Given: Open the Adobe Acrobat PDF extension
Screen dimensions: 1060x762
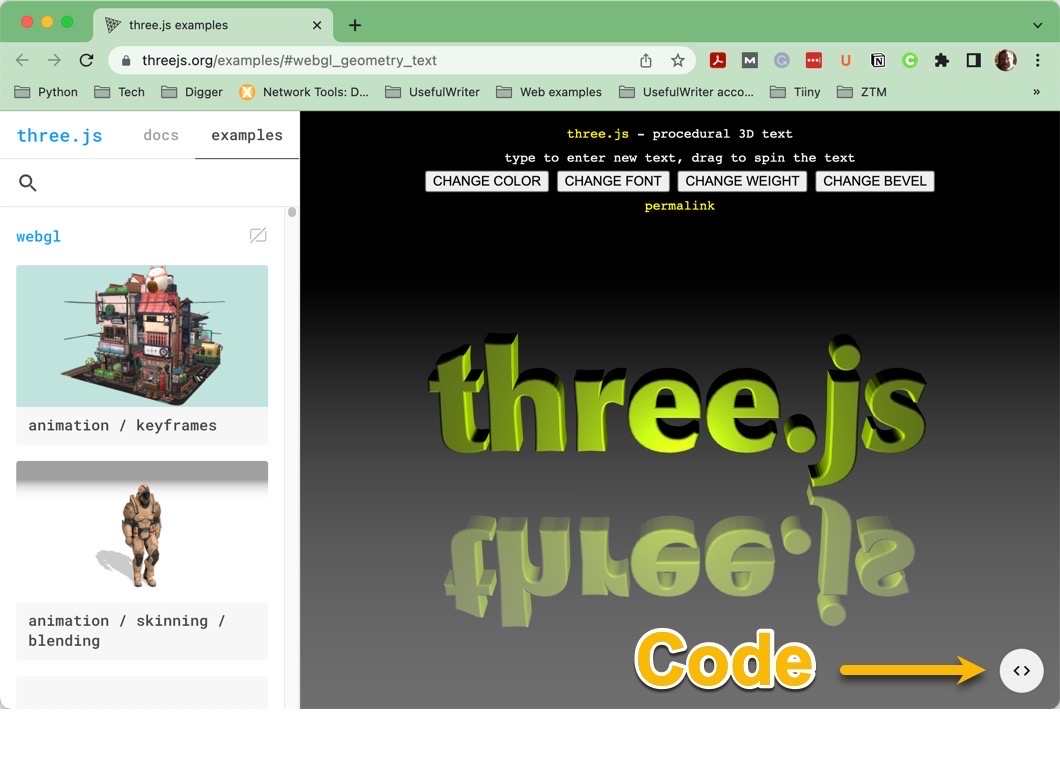Looking at the screenshot, I should (717, 60).
